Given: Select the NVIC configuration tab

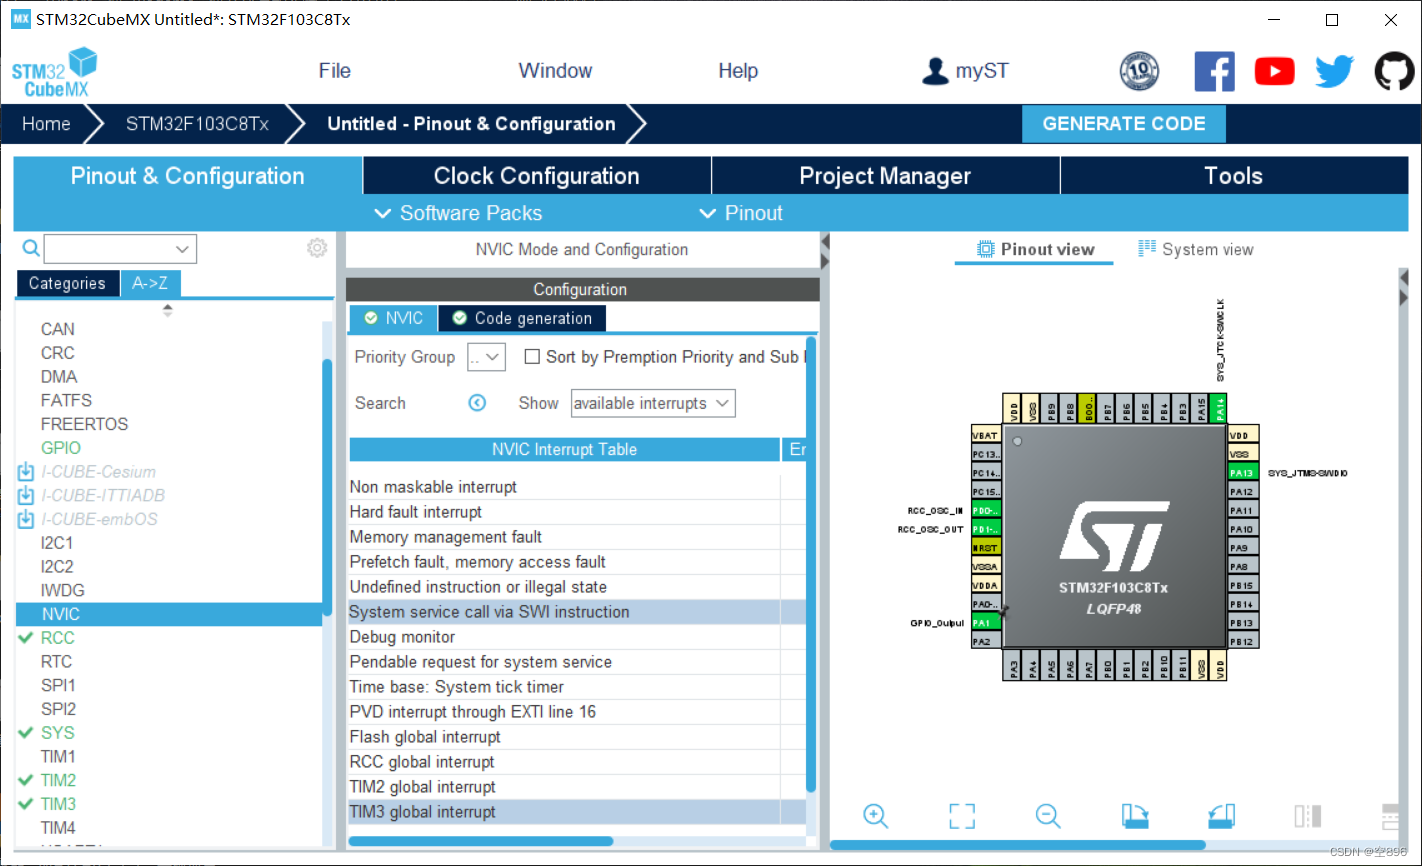Looking at the screenshot, I should point(393,318).
